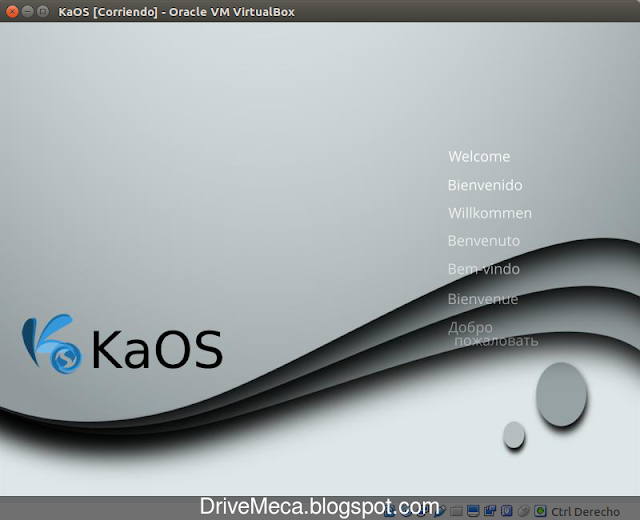Screen dimensions: 640x520
Task: Click the Добро пожаловать text
Action: (493, 334)
